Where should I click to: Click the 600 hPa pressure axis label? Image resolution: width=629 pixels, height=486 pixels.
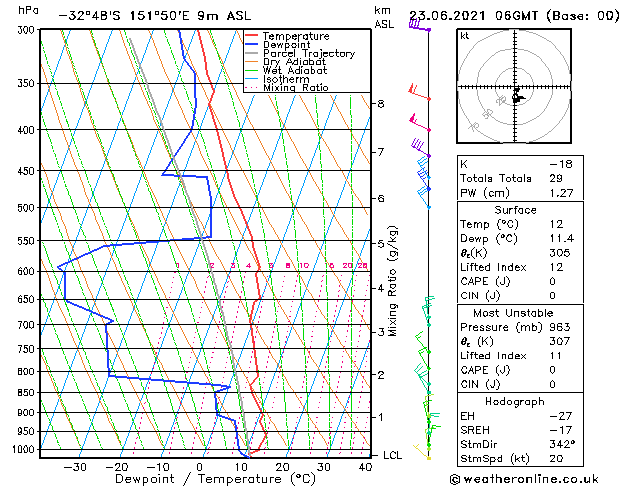pyautogui.click(x=28, y=271)
